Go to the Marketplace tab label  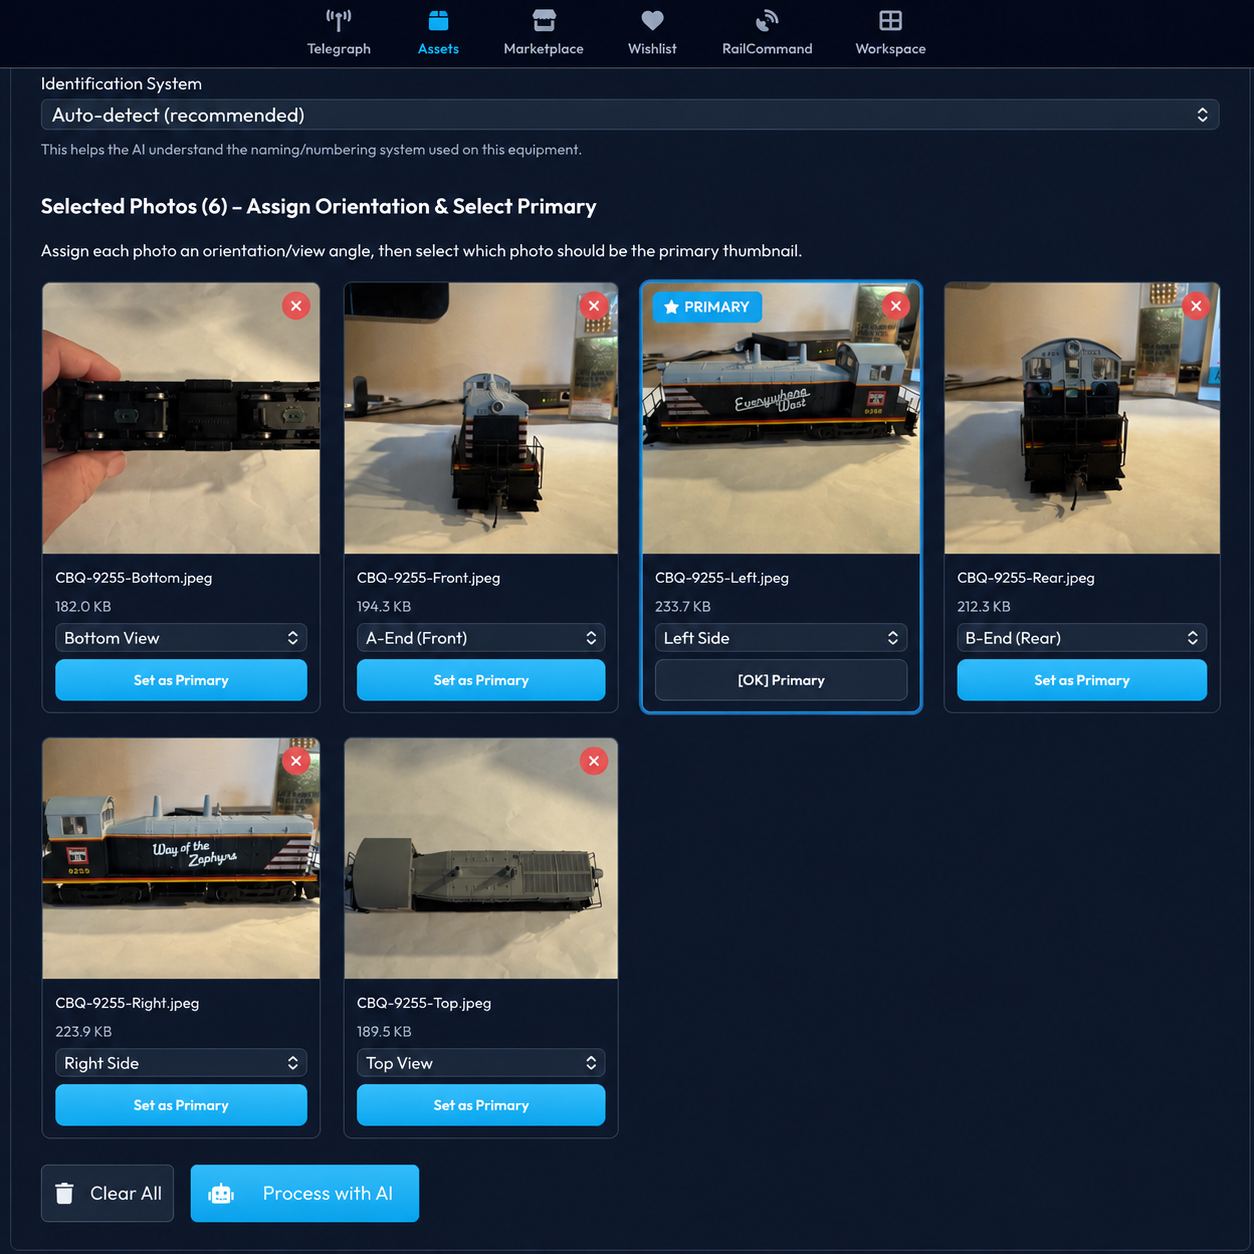(x=544, y=49)
